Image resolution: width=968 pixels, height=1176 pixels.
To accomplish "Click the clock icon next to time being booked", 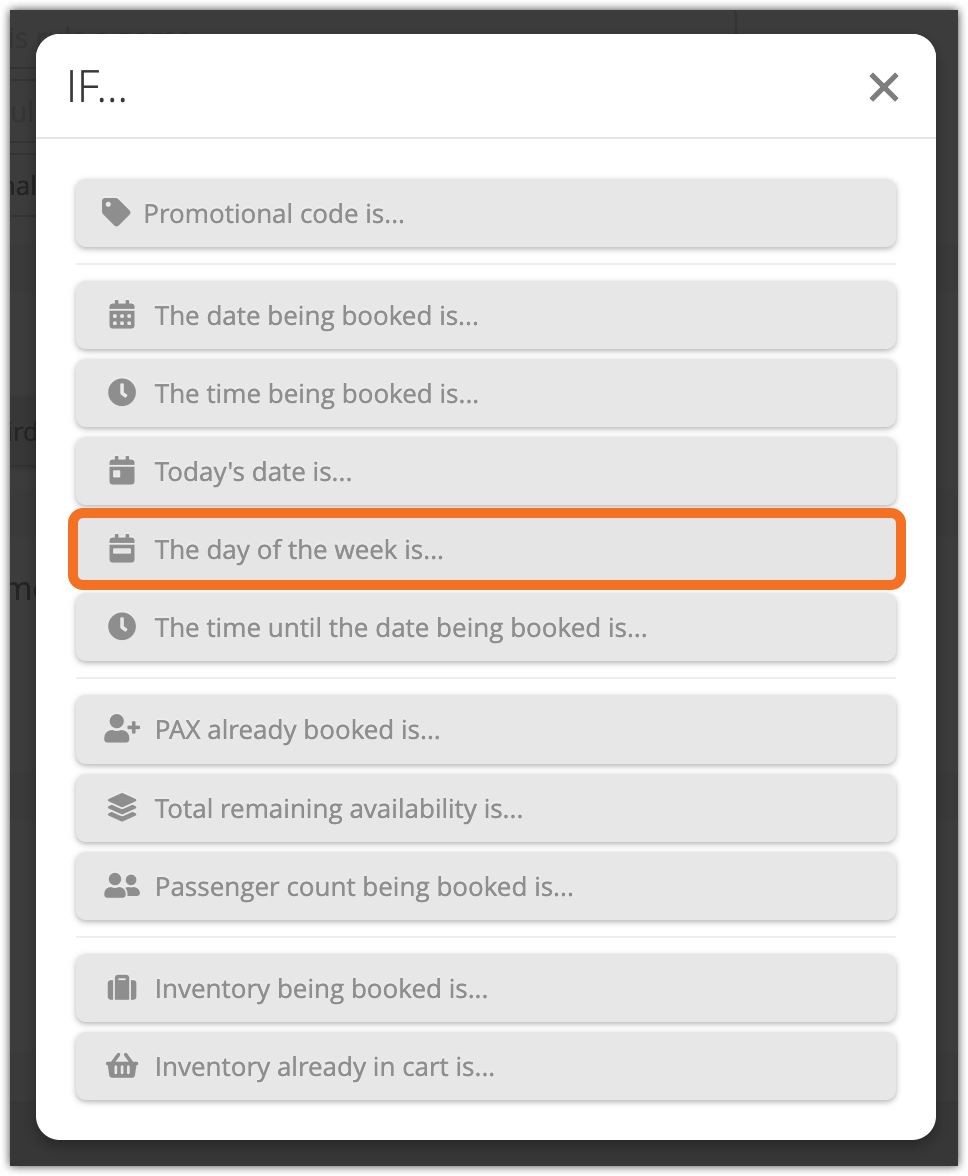I will (122, 393).
